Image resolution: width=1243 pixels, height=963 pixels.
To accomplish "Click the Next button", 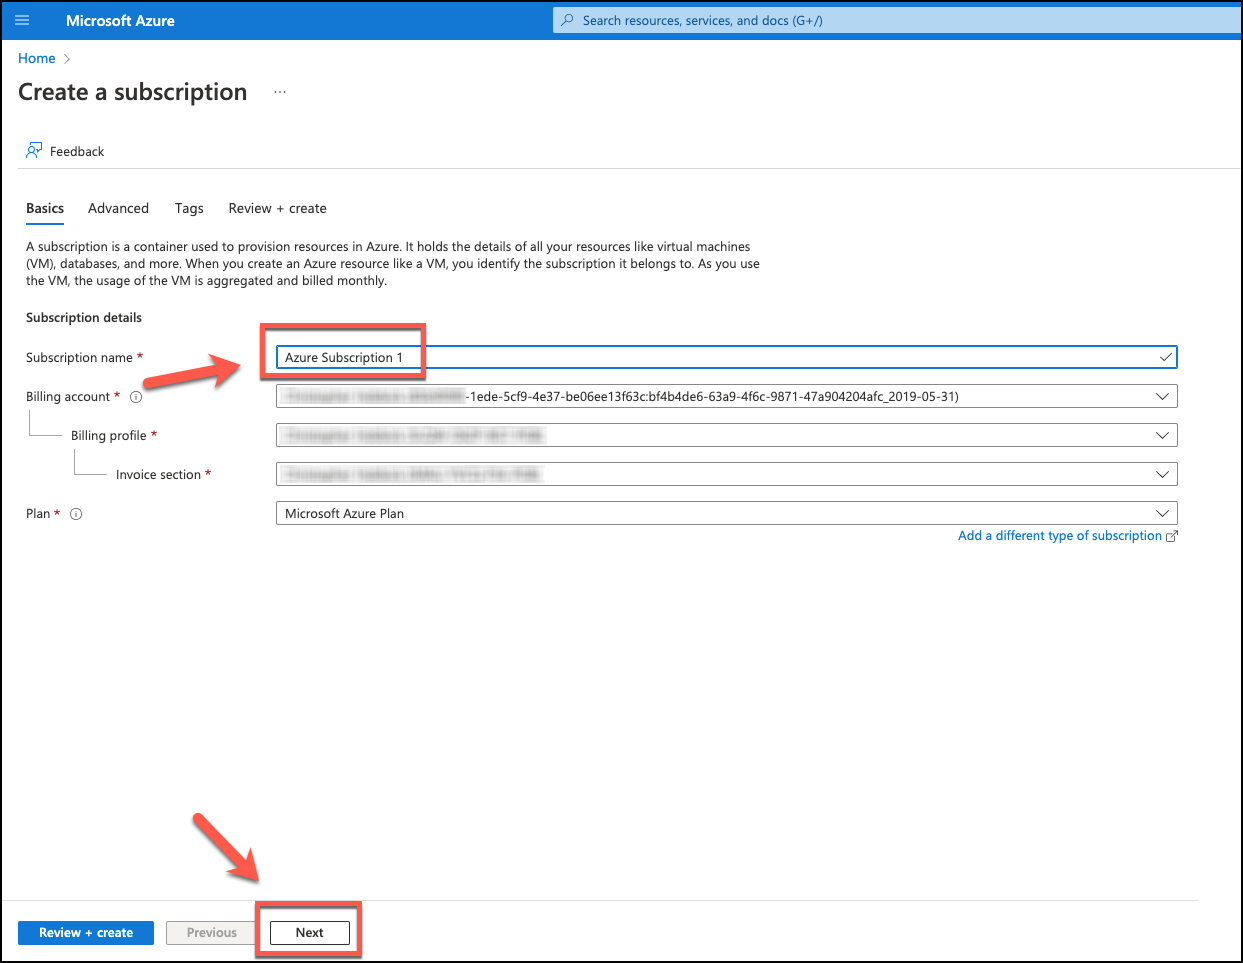I will tap(310, 933).
